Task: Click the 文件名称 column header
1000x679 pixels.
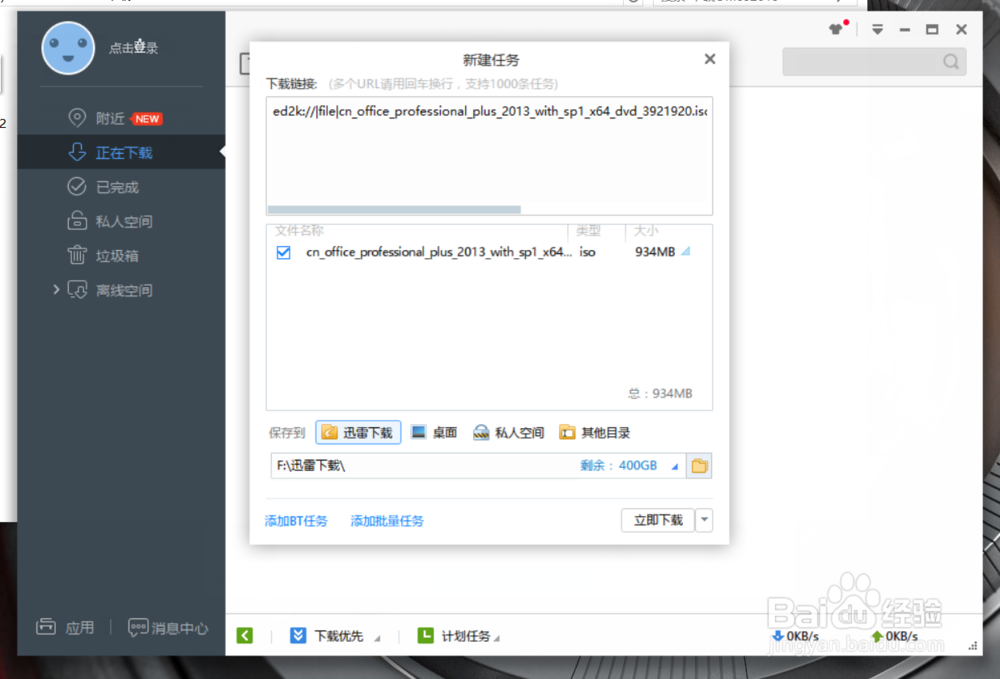Action: (299, 230)
